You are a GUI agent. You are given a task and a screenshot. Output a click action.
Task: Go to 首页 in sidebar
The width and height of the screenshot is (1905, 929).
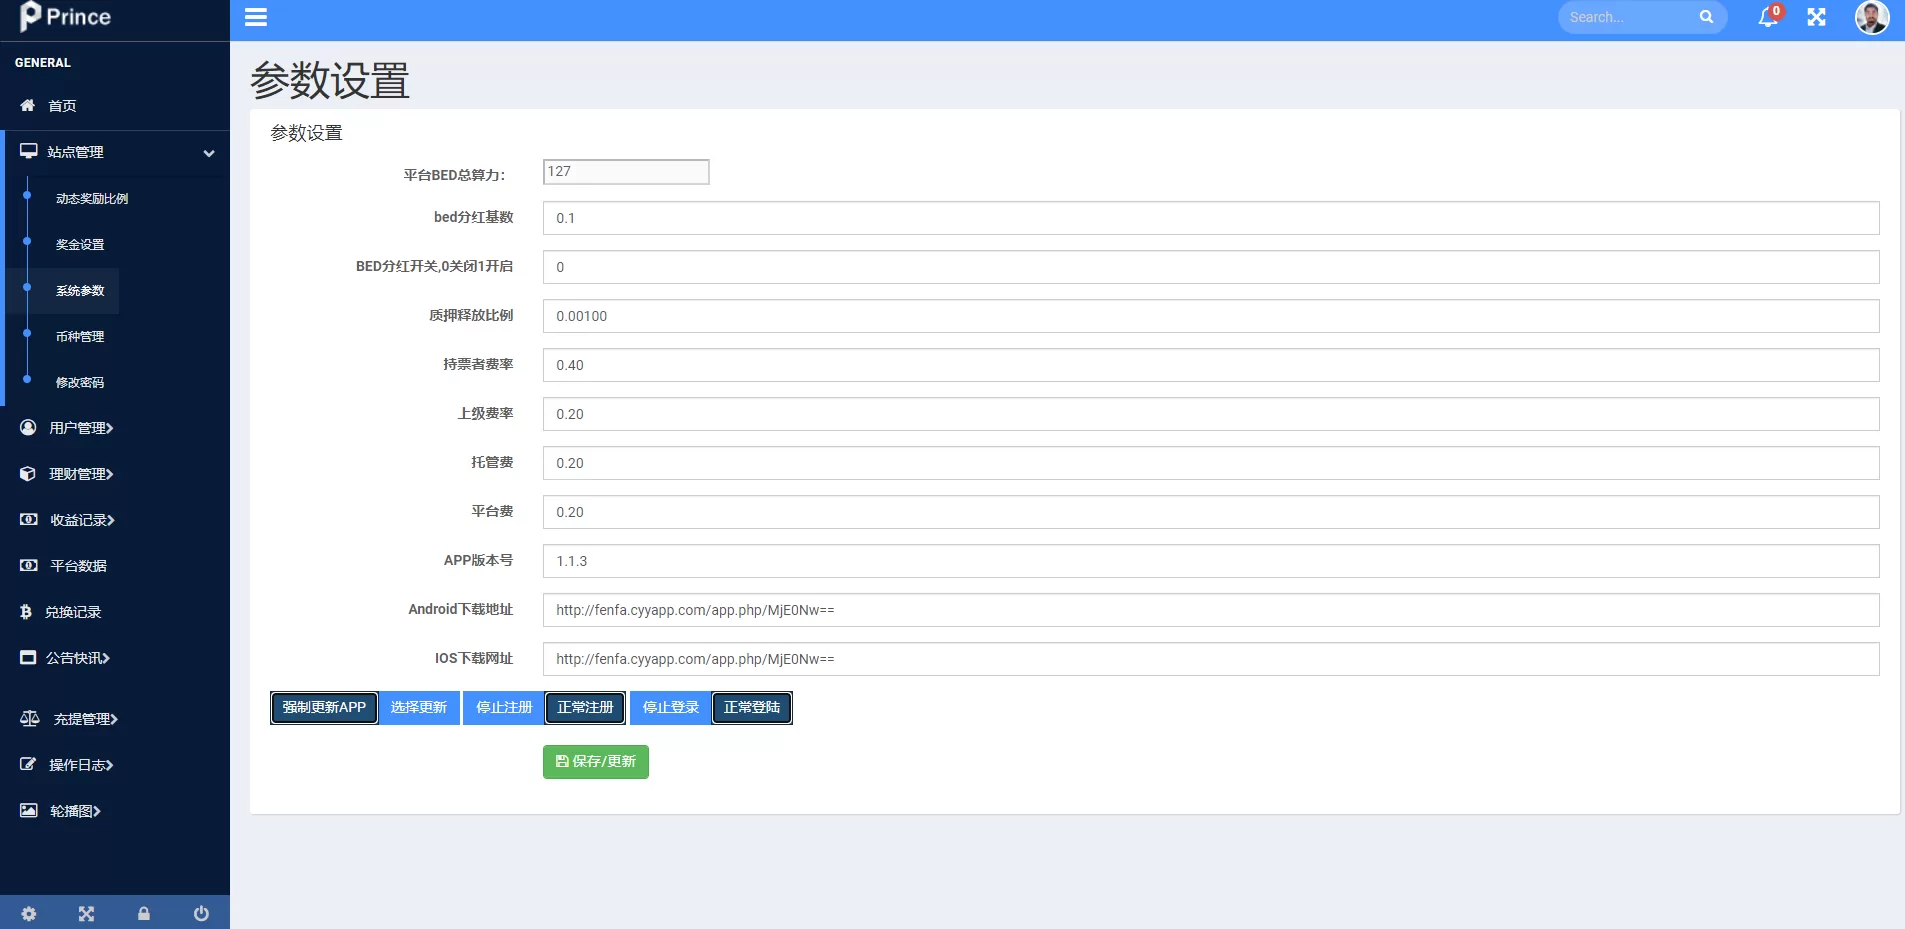point(62,106)
